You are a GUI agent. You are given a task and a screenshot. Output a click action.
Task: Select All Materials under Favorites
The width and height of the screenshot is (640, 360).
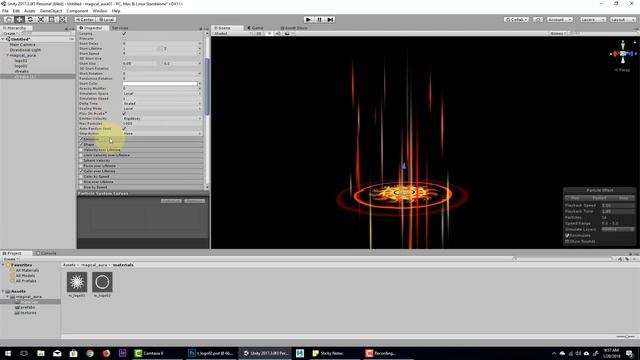[x=27, y=270]
